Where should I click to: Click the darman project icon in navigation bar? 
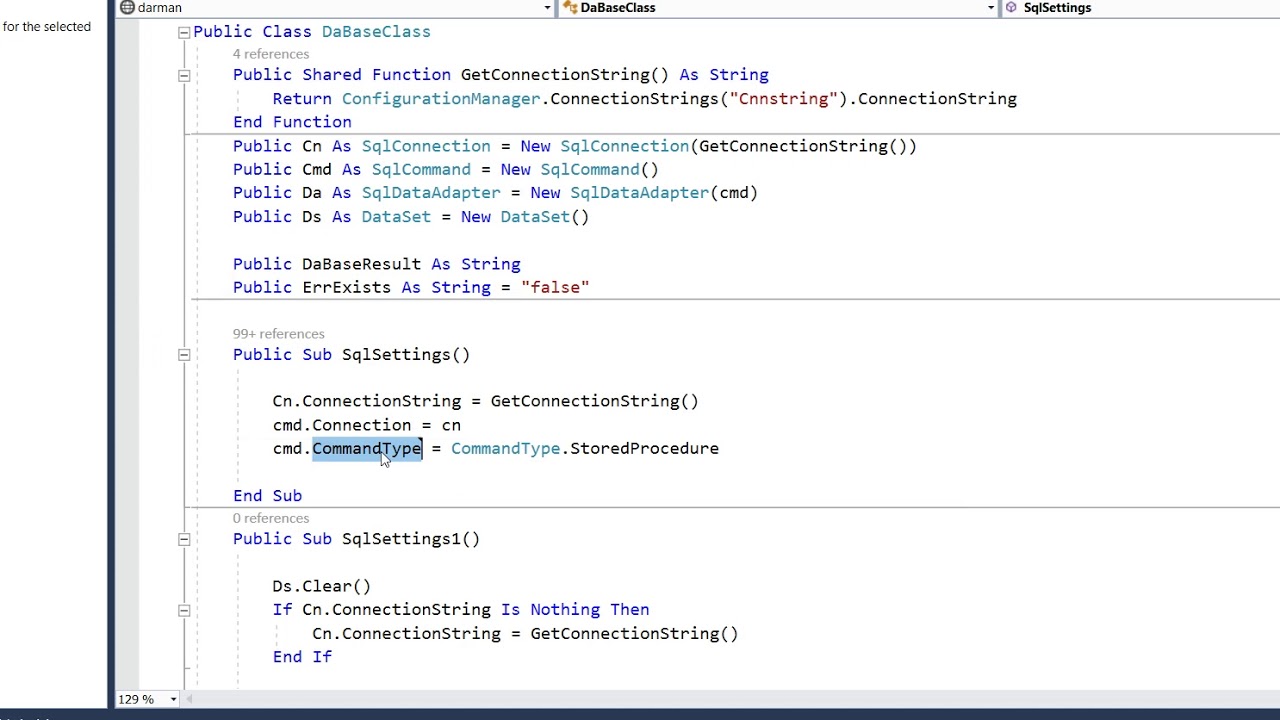click(127, 8)
